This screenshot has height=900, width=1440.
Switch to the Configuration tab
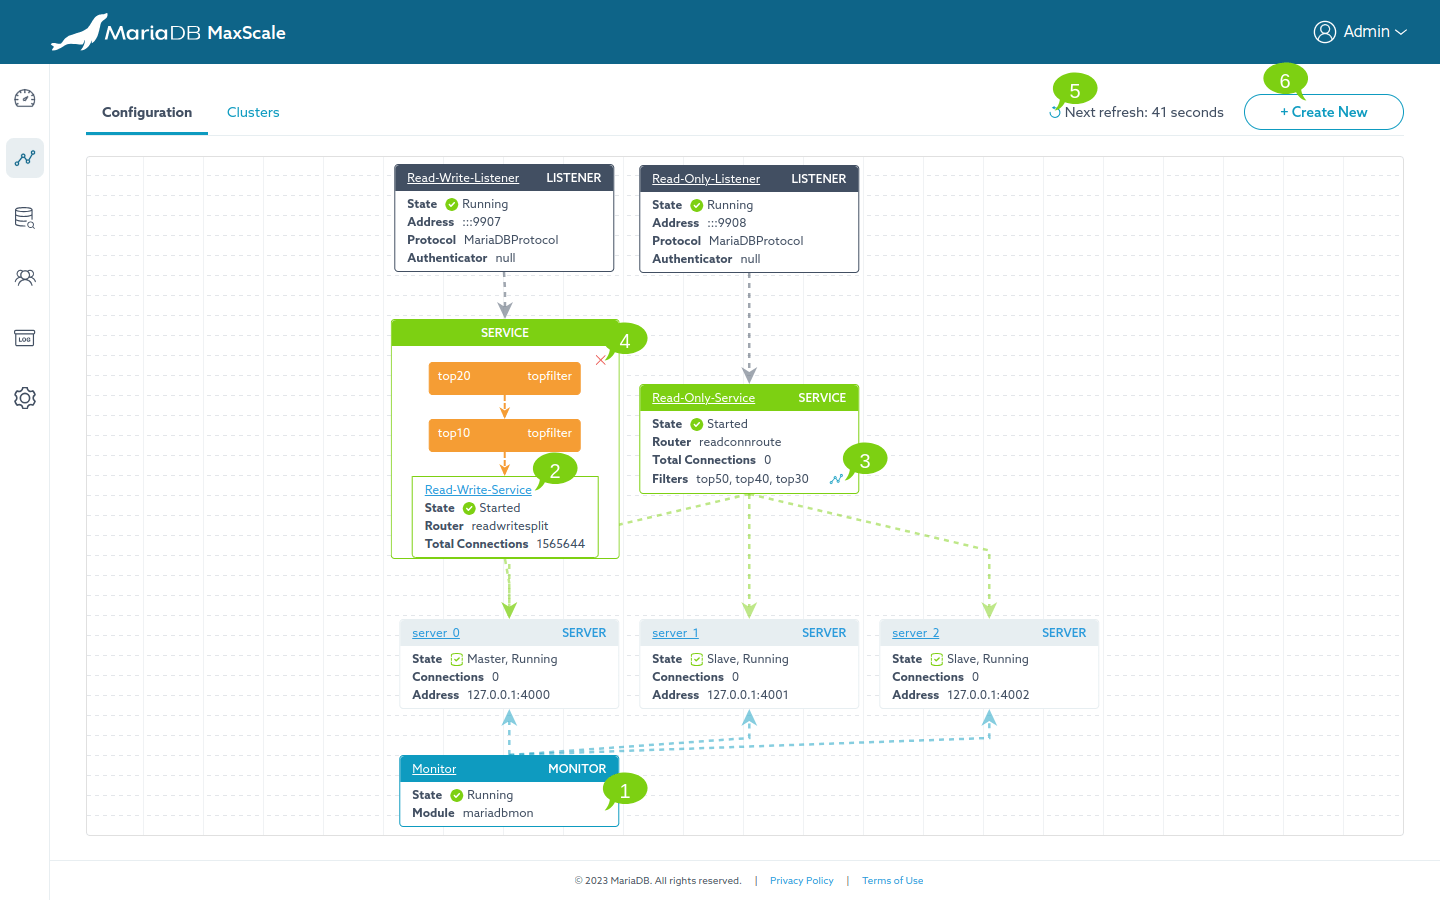147,112
